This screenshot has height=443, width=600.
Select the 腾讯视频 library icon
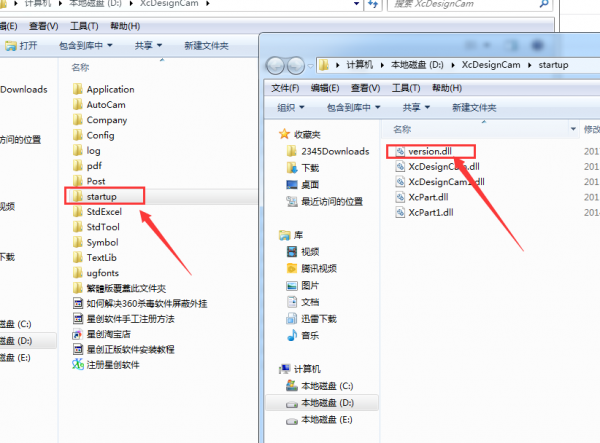pyautogui.click(x=292, y=269)
